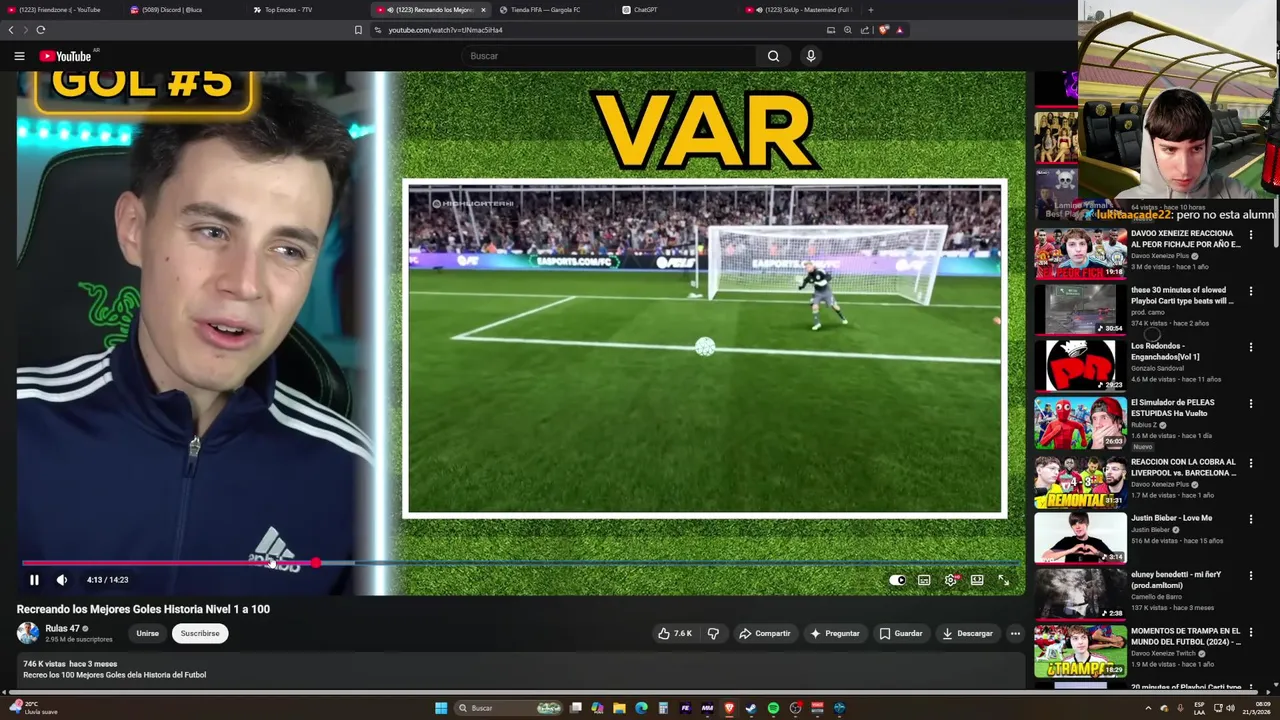Click the YouTube search magnifier button
The image size is (1280, 720).
(773, 56)
